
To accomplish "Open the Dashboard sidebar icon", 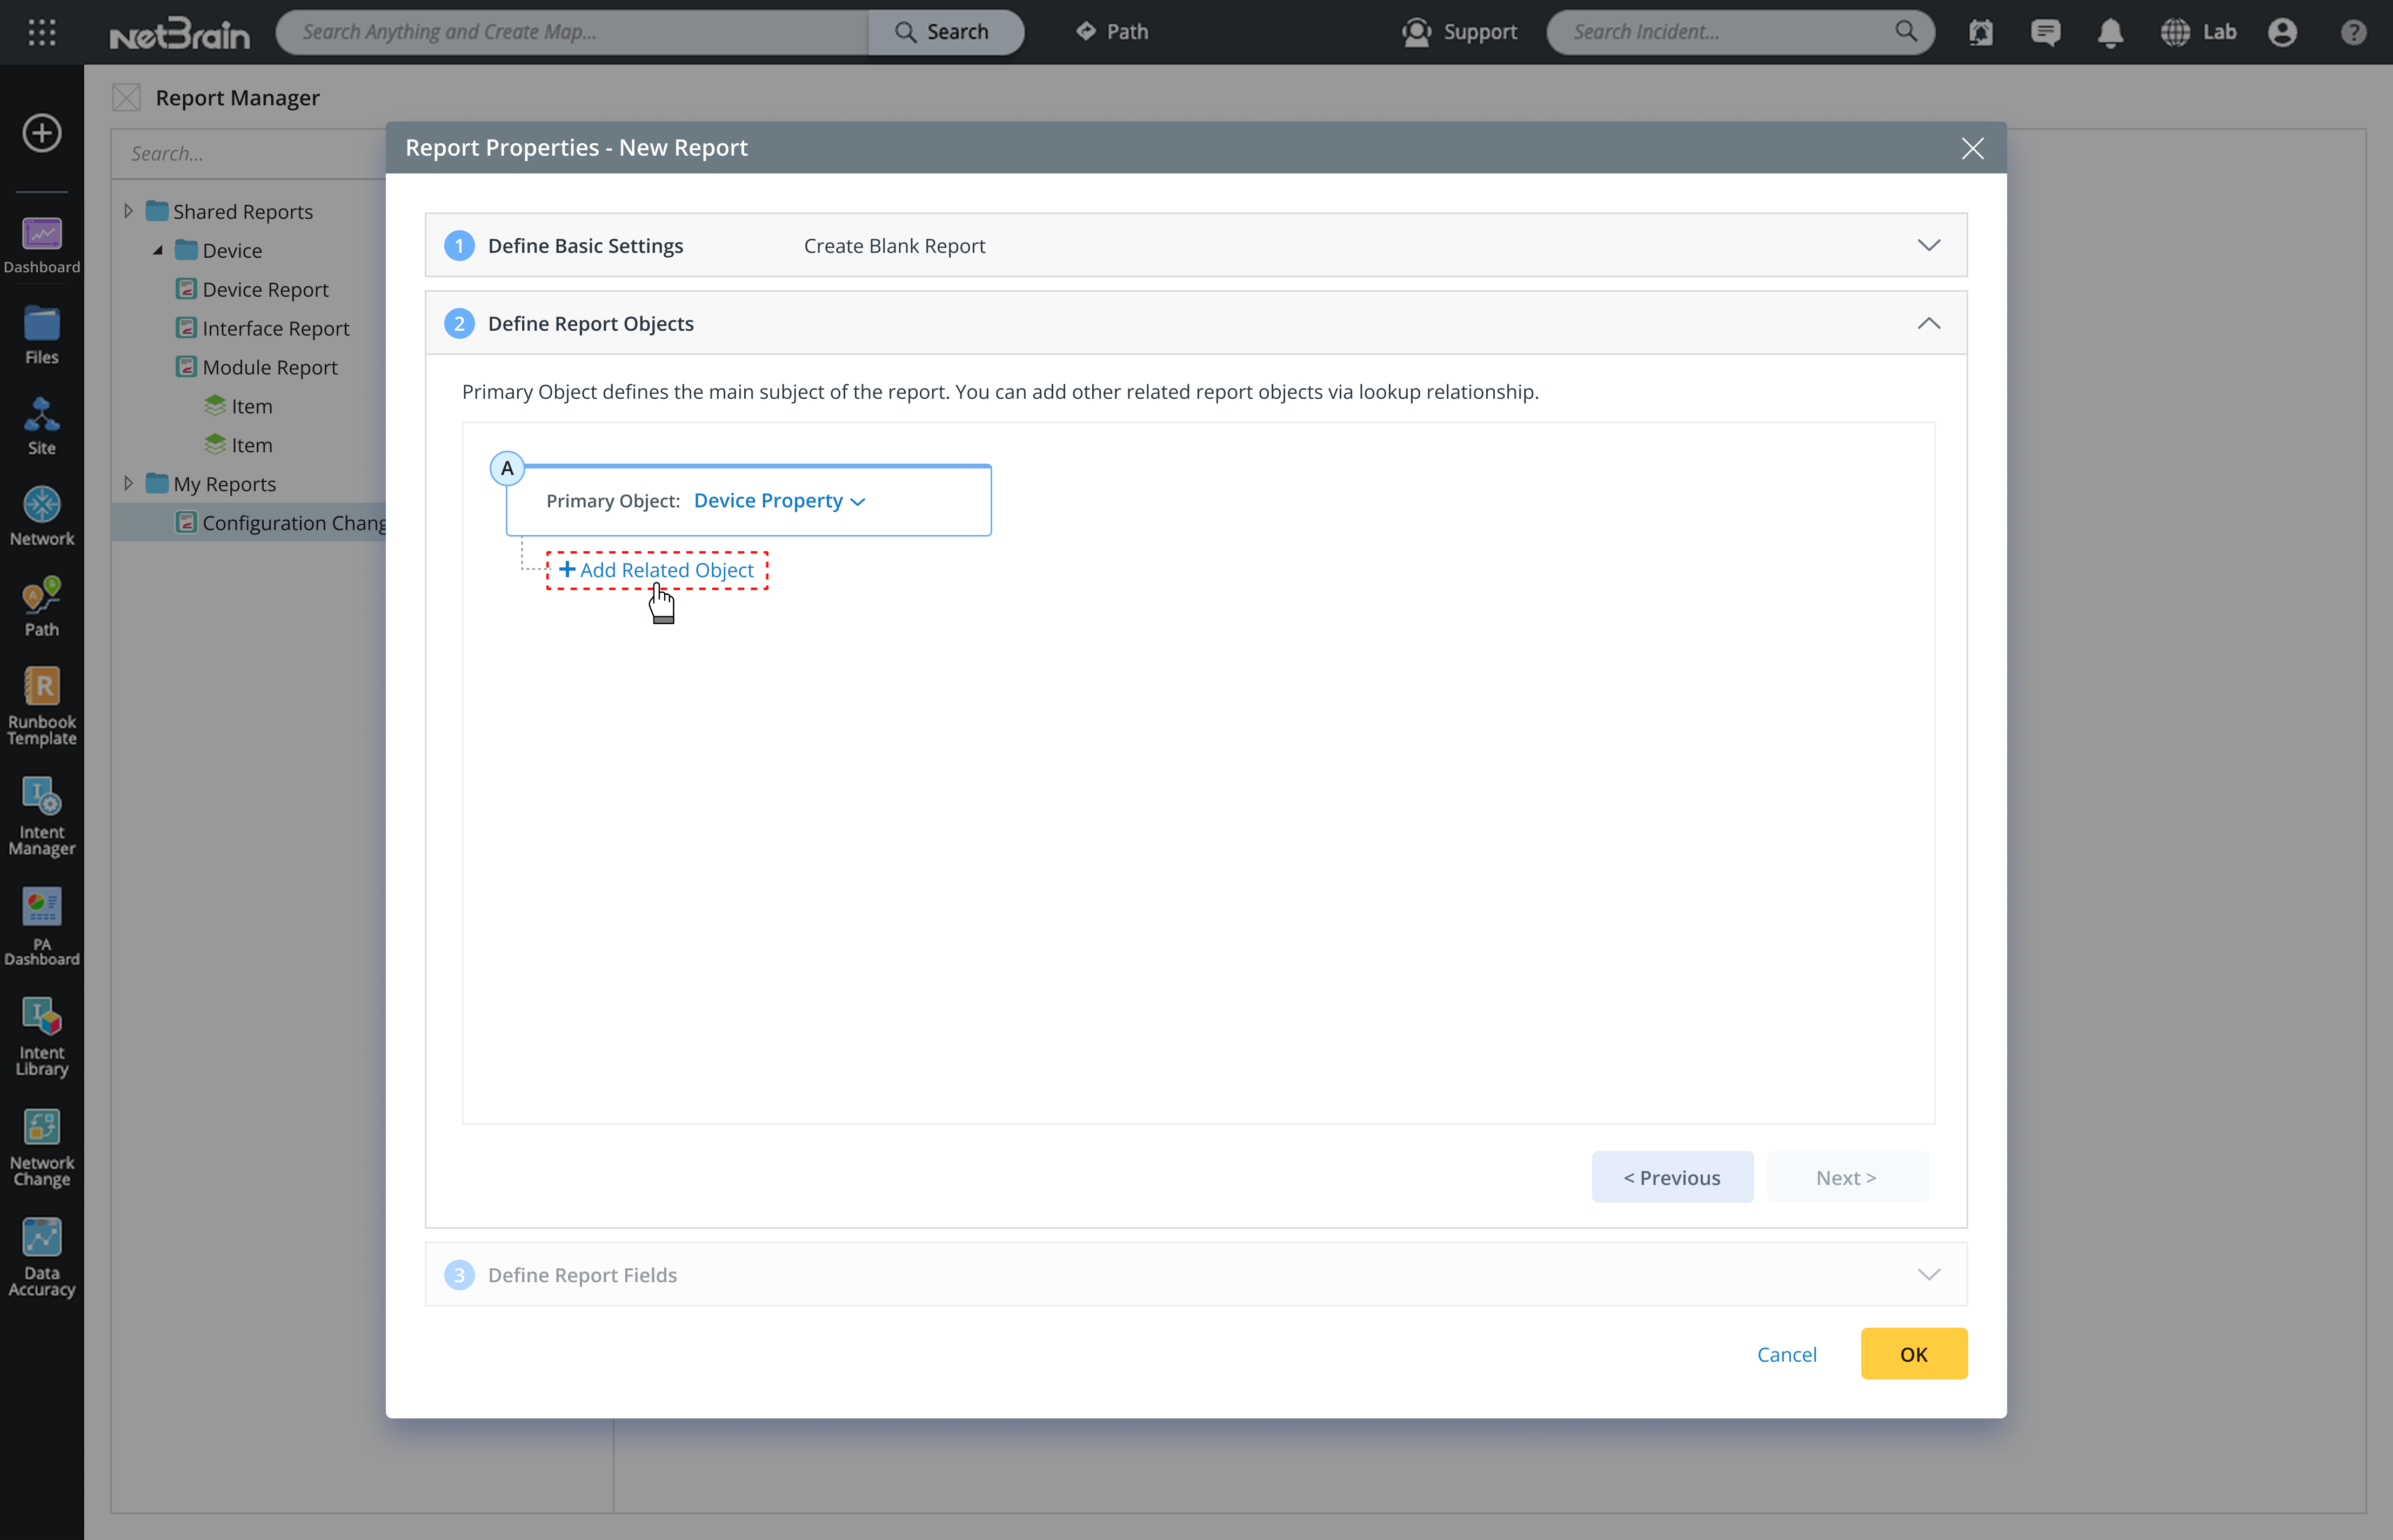I will 41,244.
